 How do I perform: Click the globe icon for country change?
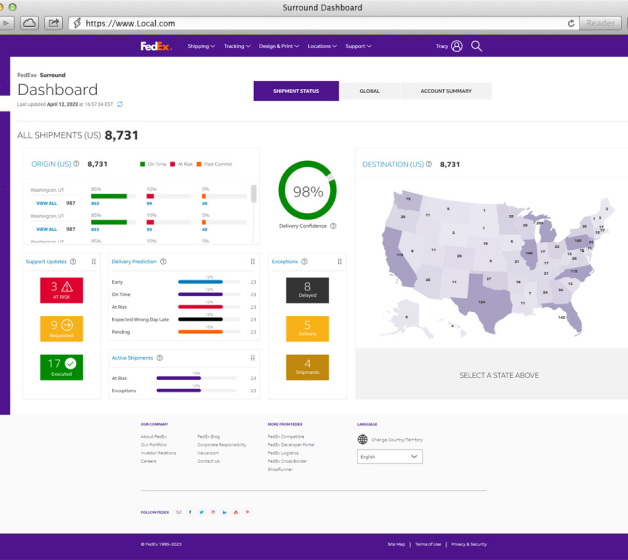pos(362,439)
